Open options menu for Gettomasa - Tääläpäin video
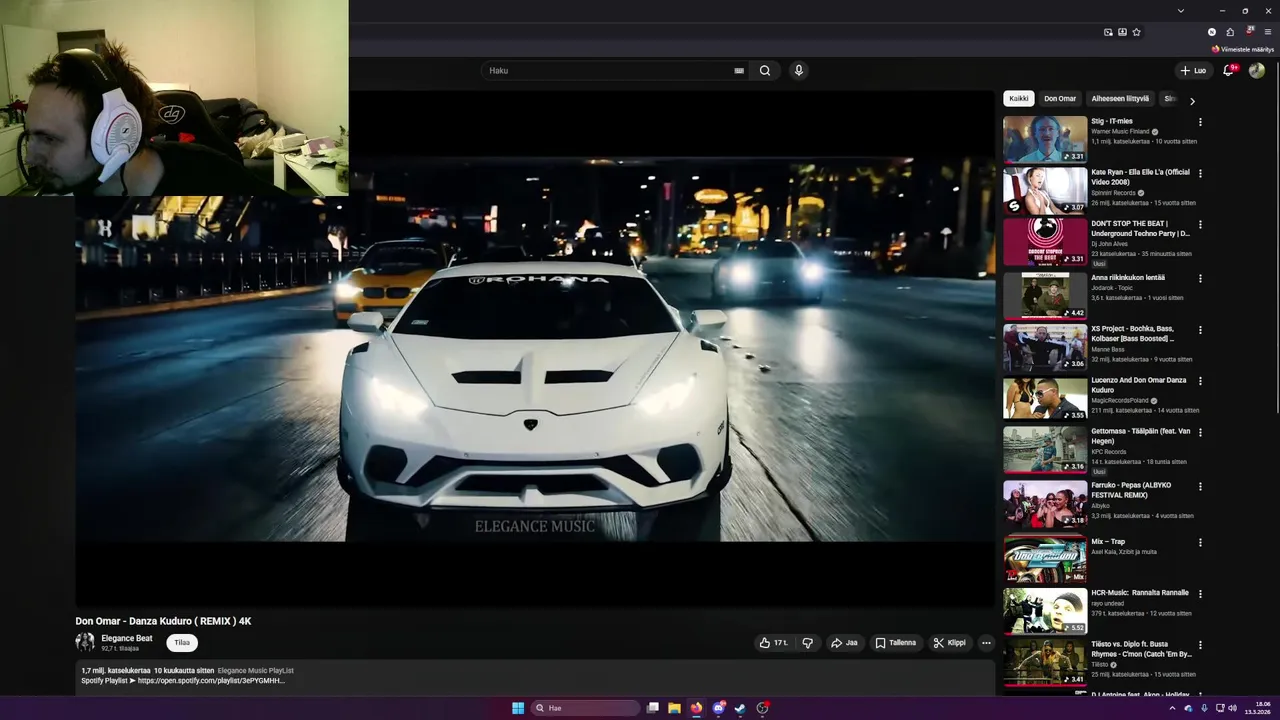The height and width of the screenshot is (720, 1280). (1200, 432)
